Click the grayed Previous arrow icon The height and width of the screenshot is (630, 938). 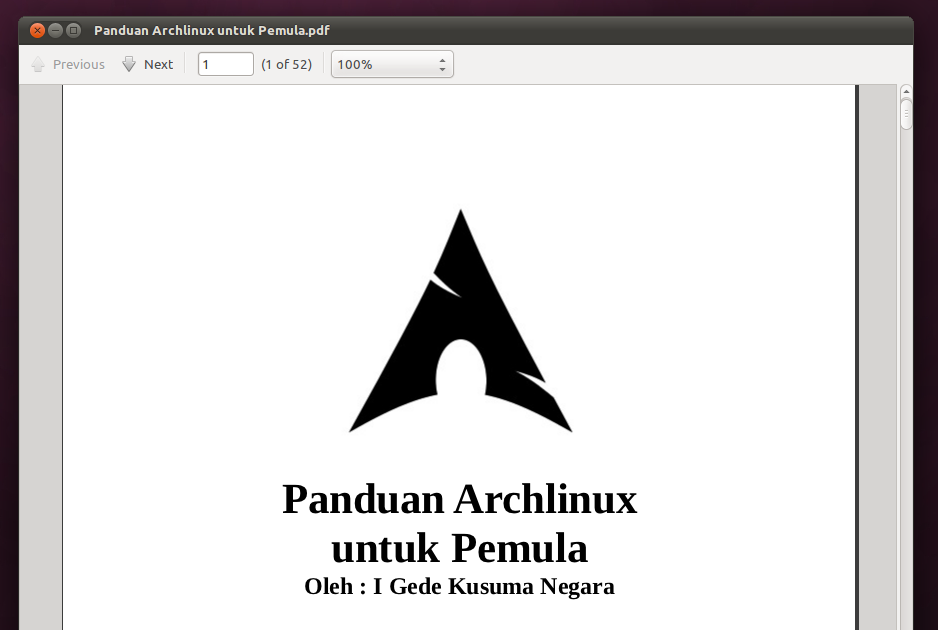(x=37, y=64)
